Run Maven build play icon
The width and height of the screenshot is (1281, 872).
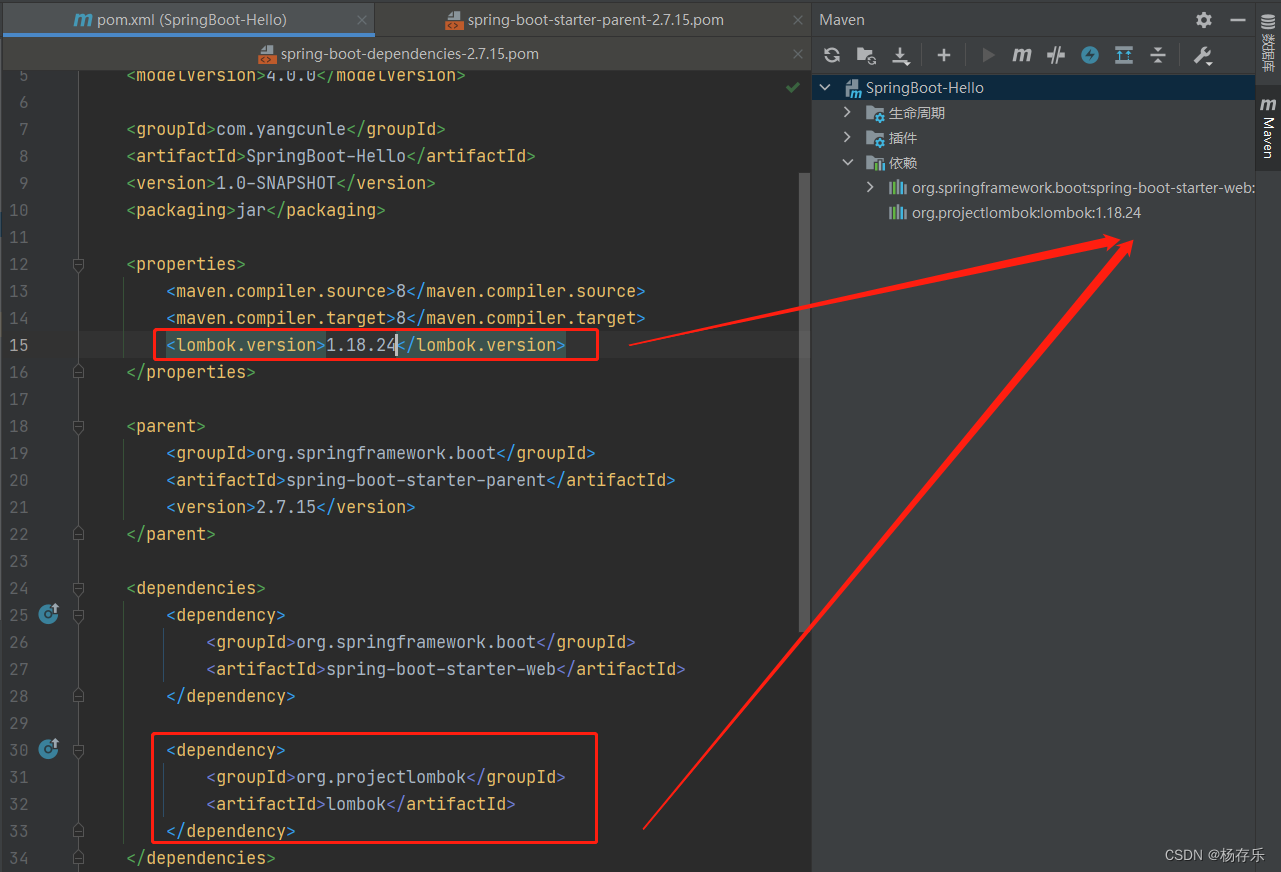coord(988,55)
